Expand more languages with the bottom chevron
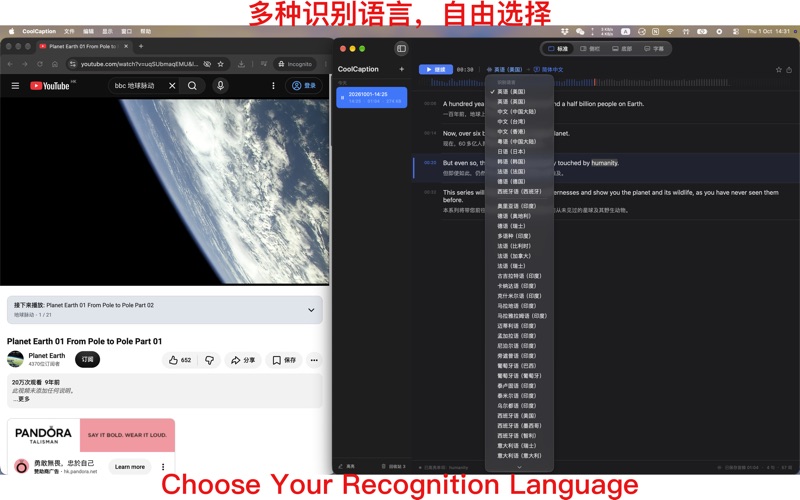The height and width of the screenshot is (500, 800). [519, 467]
